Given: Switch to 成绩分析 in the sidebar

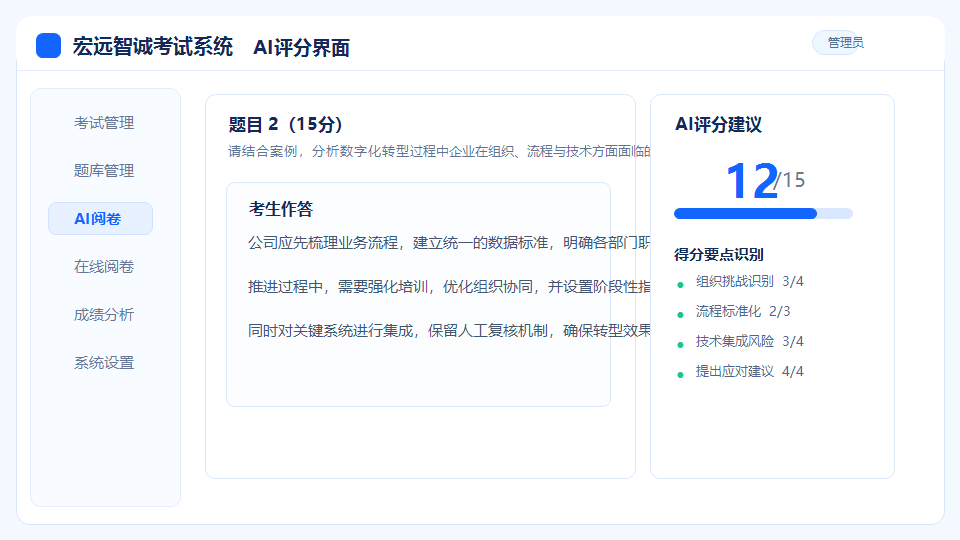Looking at the screenshot, I should pos(104,315).
